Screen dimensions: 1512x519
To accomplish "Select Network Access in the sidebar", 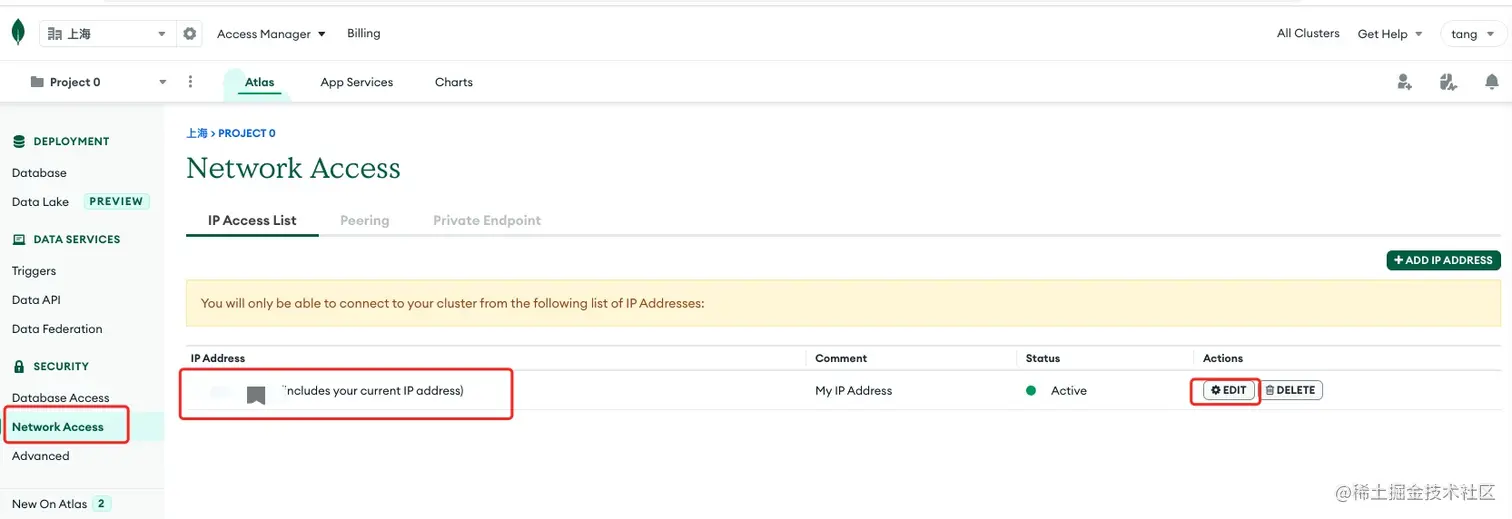I will (x=58, y=427).
